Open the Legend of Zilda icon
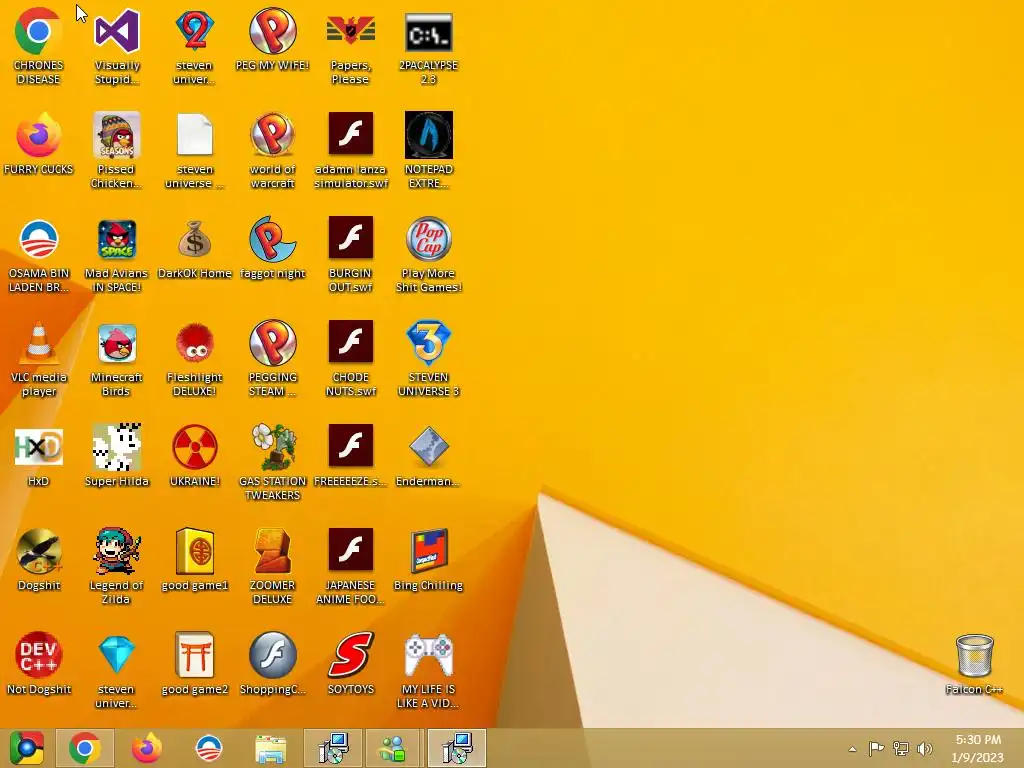This screenshot has height=768, width=1024. (x=117, y=566)
